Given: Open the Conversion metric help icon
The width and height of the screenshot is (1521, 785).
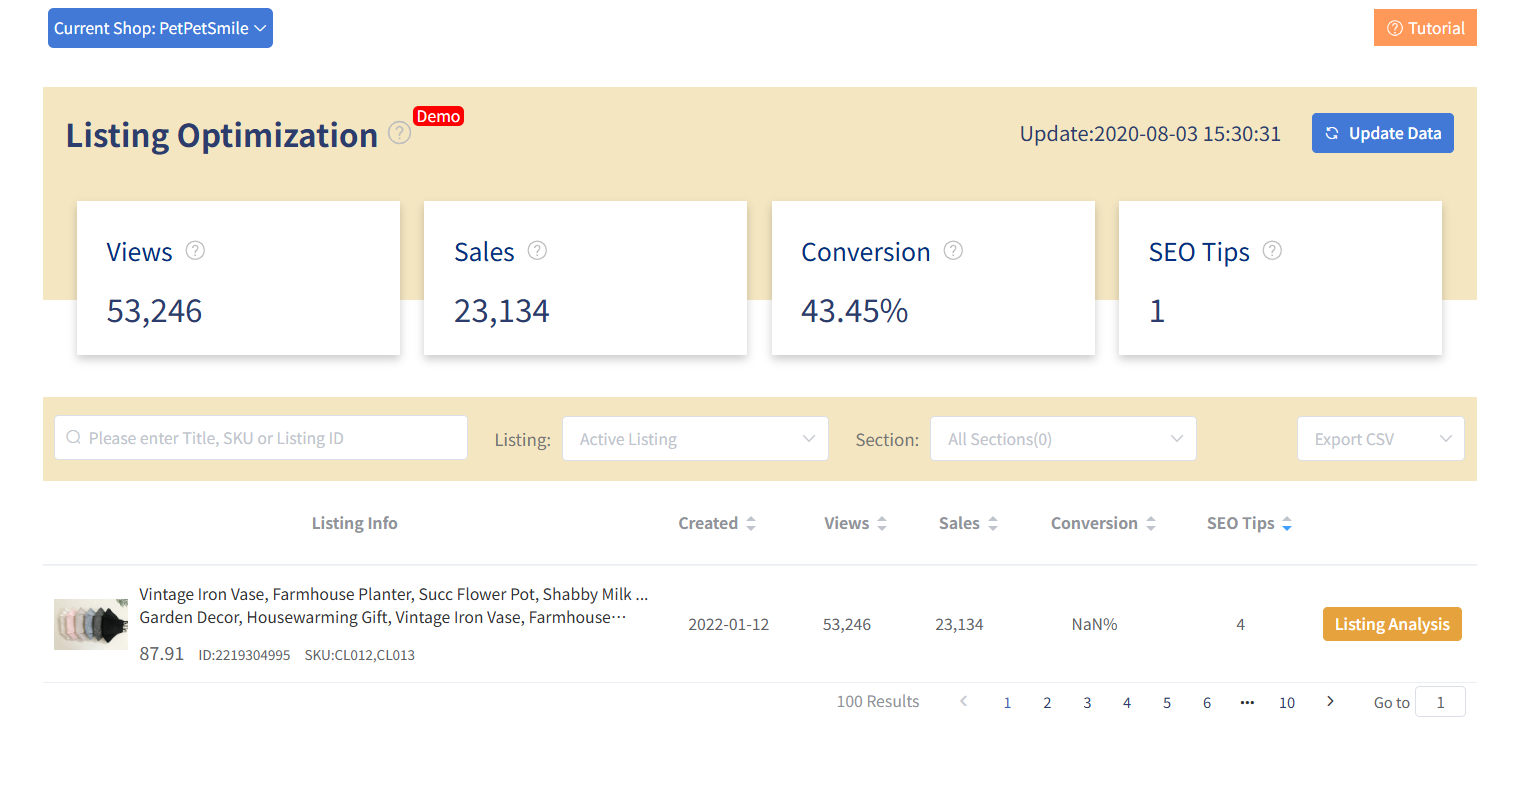Looking at the screenshot, I should pyautogui.click(x=952, y=251).
